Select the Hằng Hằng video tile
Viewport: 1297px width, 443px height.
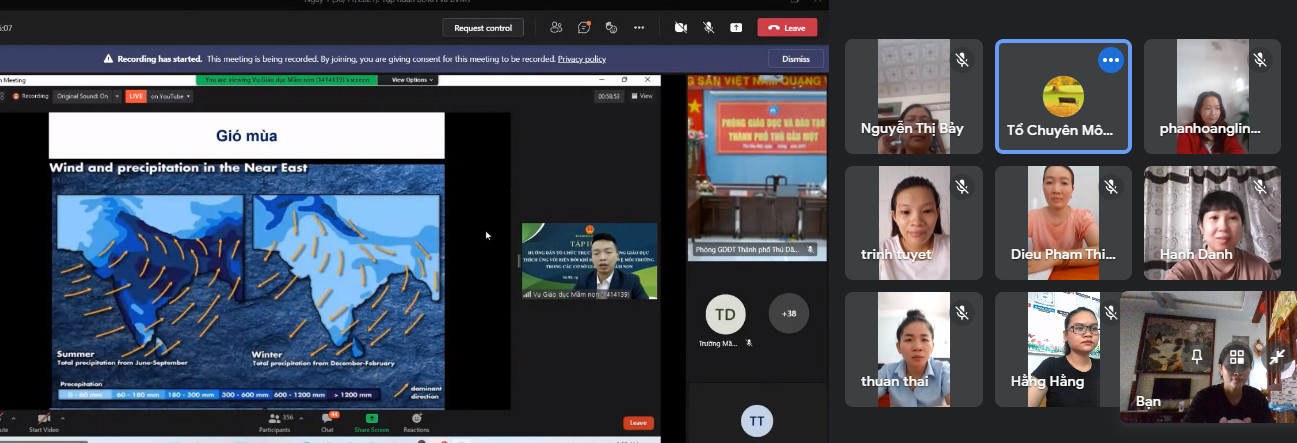point(1063,349)
